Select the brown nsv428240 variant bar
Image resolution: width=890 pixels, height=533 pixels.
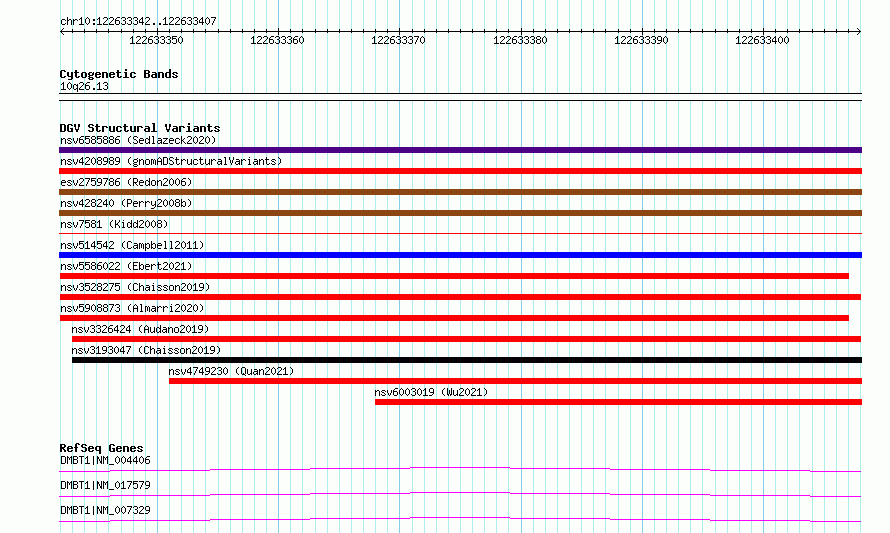[460, 213]
